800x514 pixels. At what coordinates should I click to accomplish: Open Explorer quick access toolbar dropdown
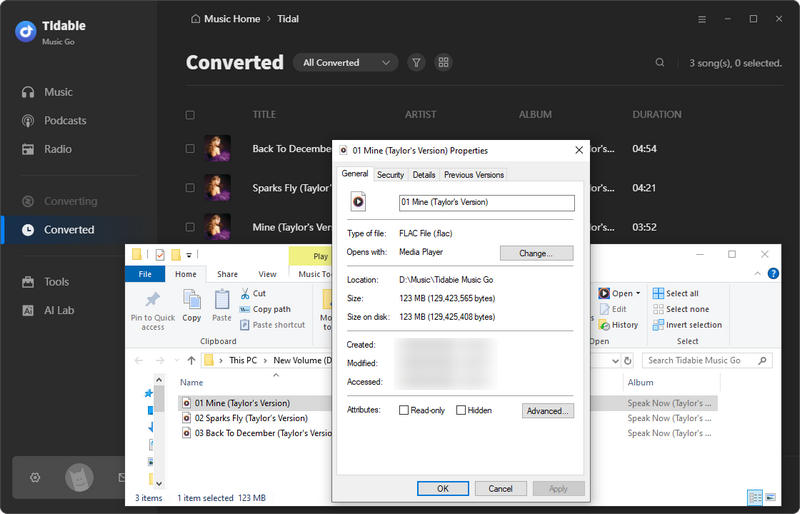click(x=189, y=255)
